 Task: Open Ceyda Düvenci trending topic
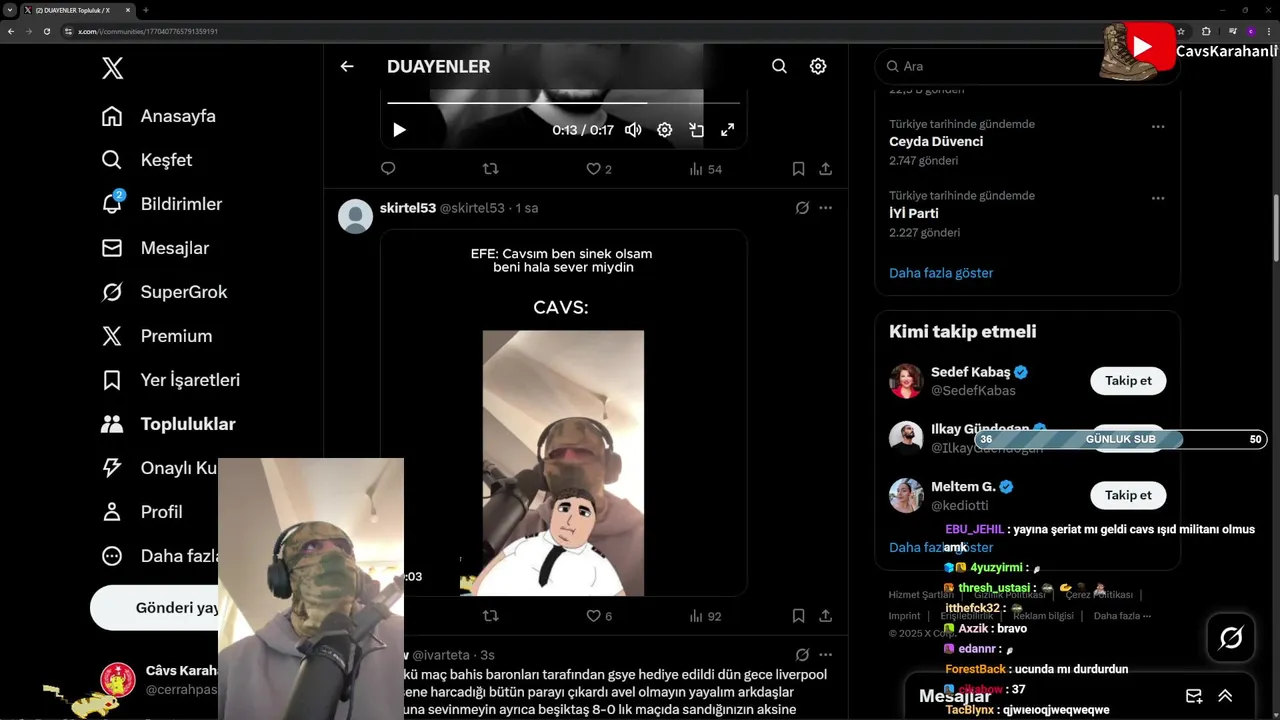(936, 142)
